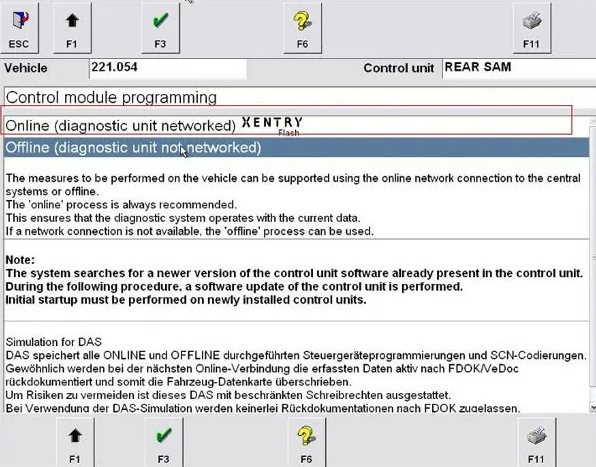The height and width of the screenshot is (467, 596).
Task: Click the Control unit field REAR SAM
Action: click(x=519, y=68)
